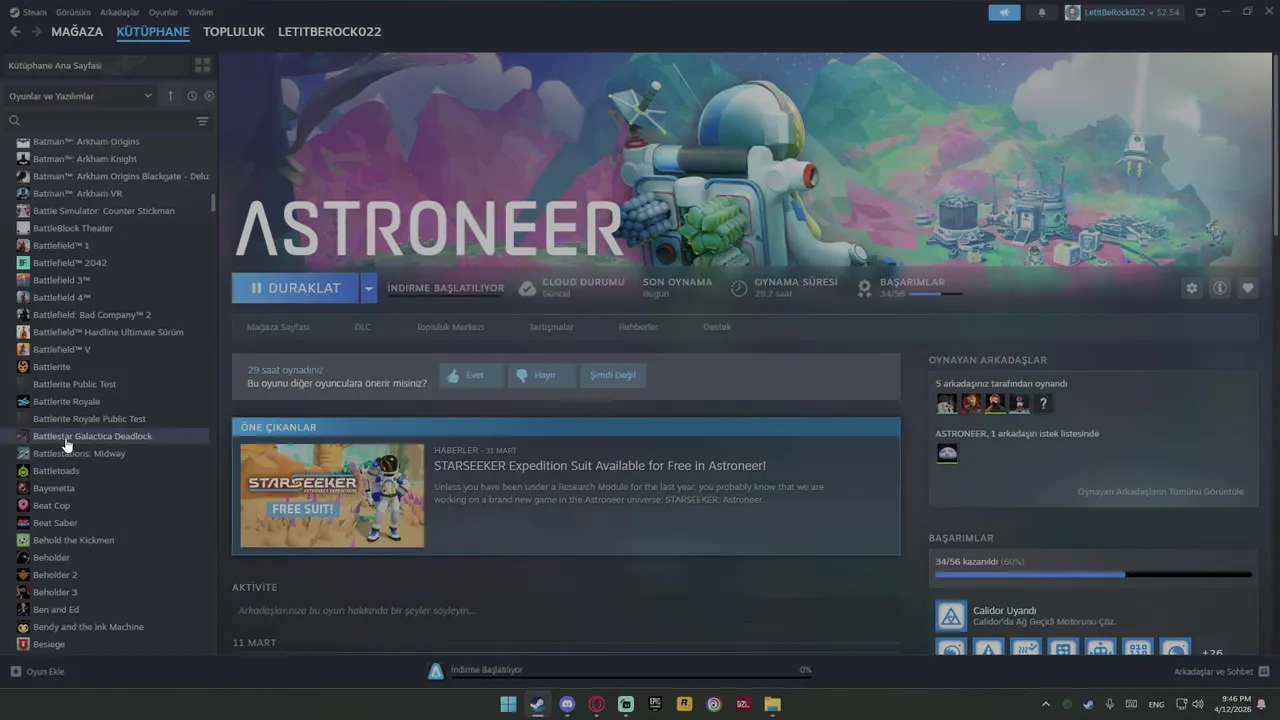Image resolution: width=1280 pixels, height=720 pixels.
Task: Click the achievements 34/56 progress bar
Action: coord(1093,575)
